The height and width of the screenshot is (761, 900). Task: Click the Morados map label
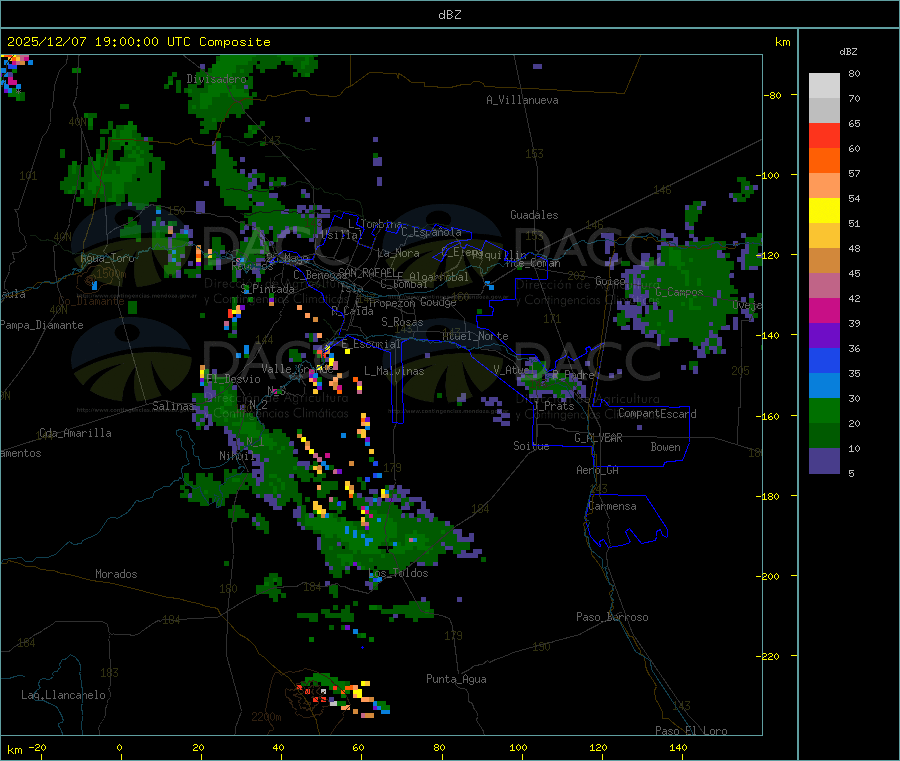pyautogui.click(x=116, y=574)
